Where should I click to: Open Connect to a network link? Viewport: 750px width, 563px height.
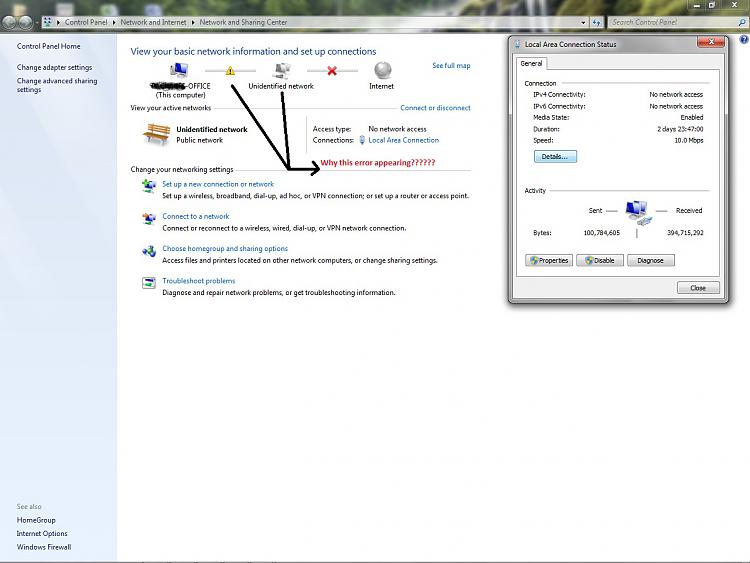click(x=196, y=216)
